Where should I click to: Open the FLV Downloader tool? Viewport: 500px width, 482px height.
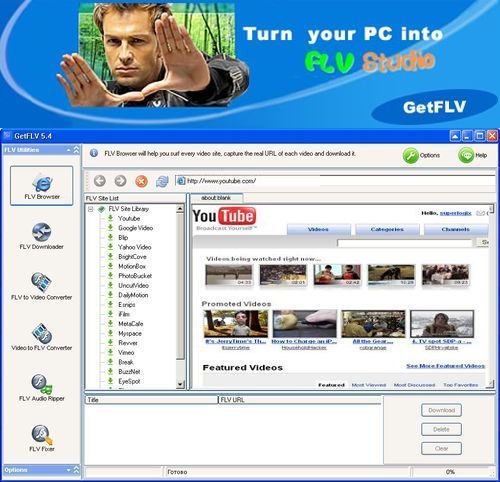pyautogui.click(x=42, y=236)
